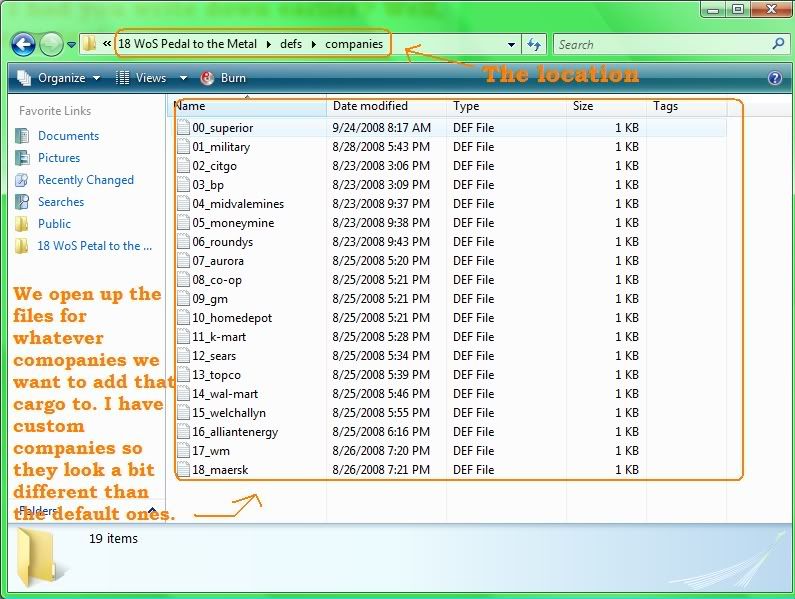Open Help via the question mark icon
795x599 pixels.
[x=775, y=78]
